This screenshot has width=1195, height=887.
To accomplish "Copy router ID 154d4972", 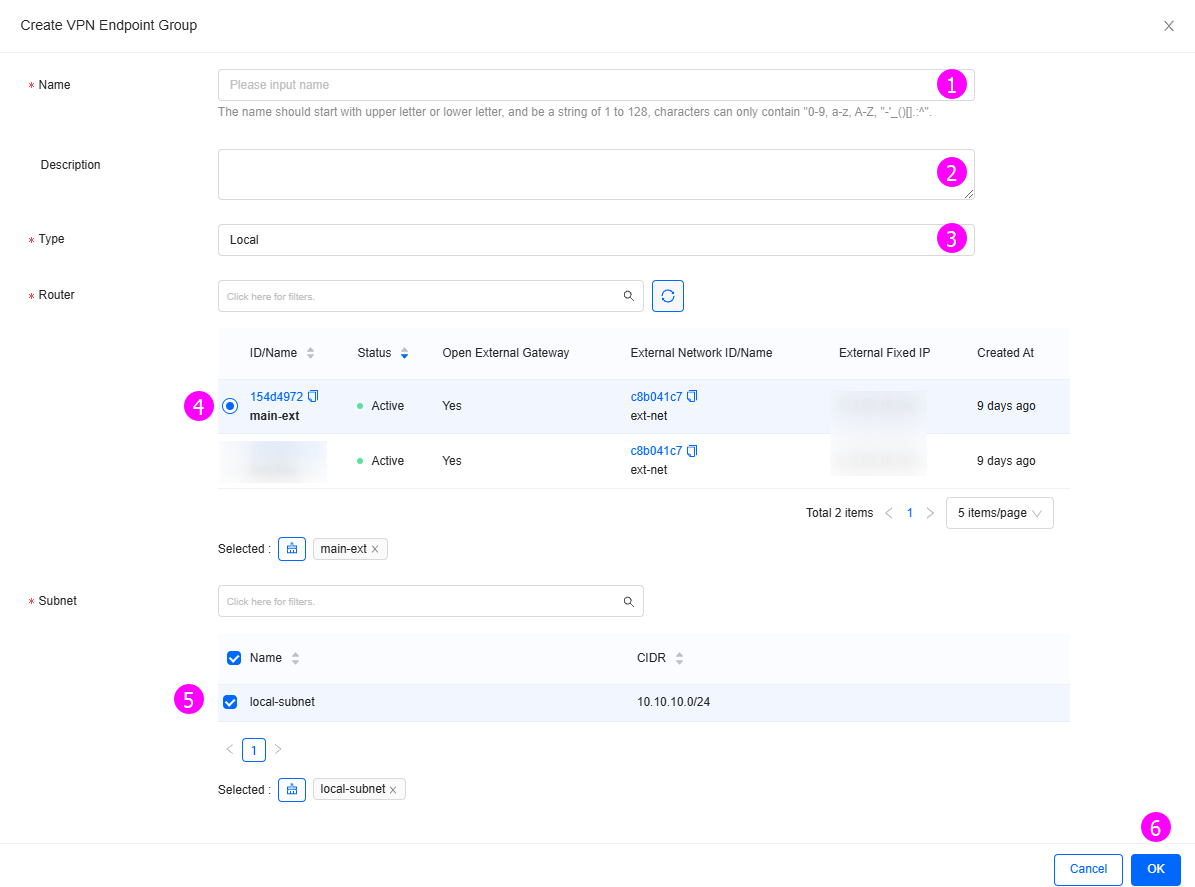I will (x=313, y=396).
